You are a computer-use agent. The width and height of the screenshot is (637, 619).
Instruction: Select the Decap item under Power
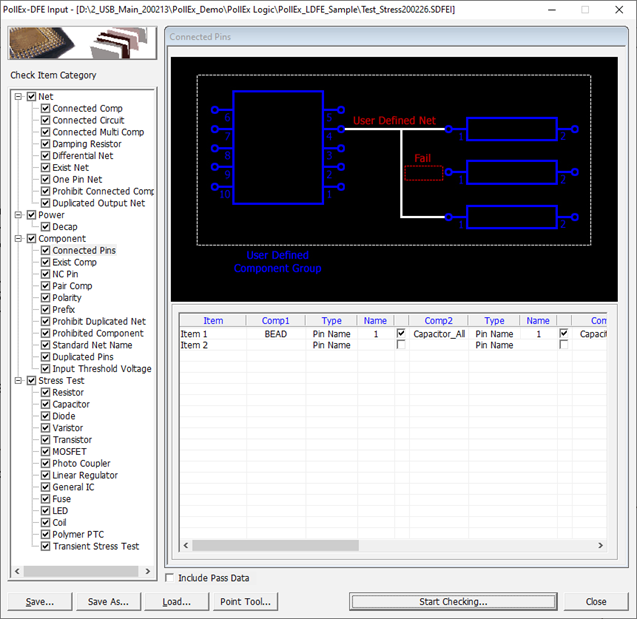[64, 227]
